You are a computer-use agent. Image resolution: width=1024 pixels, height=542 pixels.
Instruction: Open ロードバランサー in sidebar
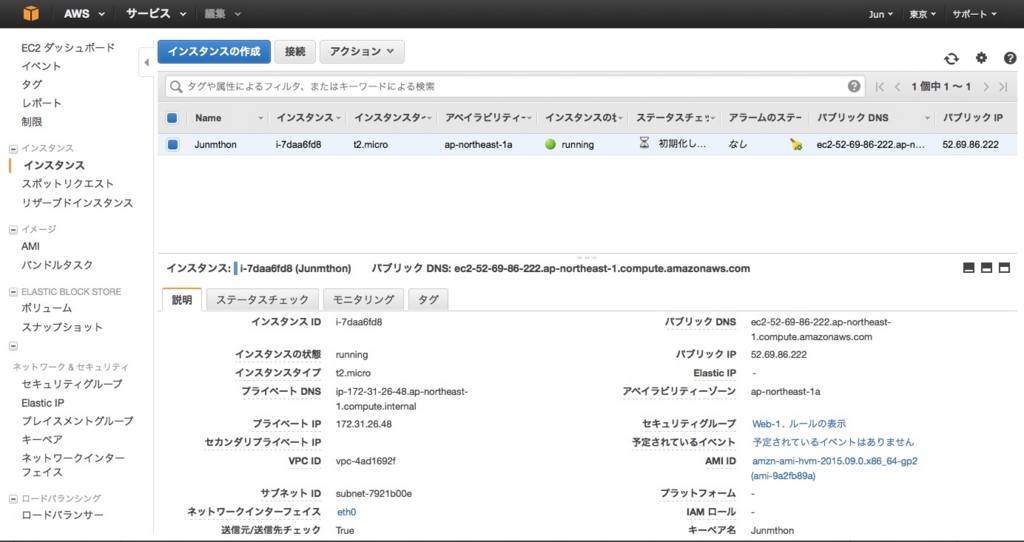coord(63,515)
